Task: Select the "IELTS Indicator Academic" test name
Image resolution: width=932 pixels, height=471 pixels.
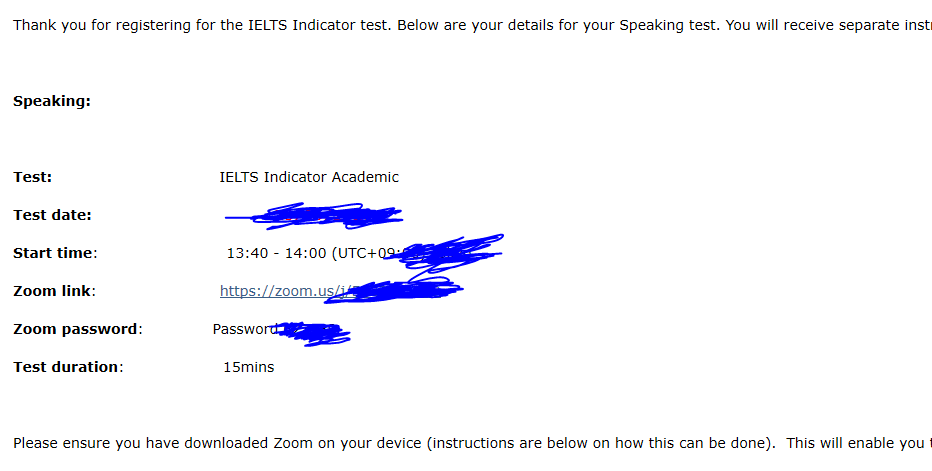Action: 309,177
